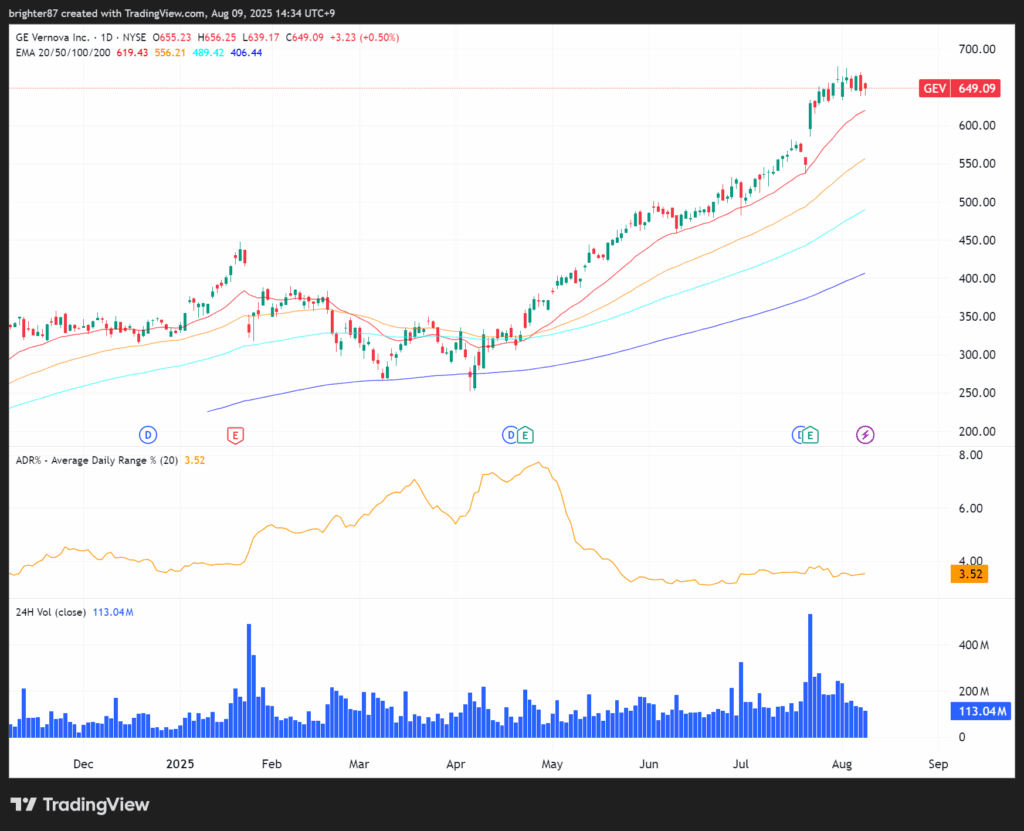Click the 113.04M value beside 24H Vol
The image size is (1024, 831).
coord(113,612)
